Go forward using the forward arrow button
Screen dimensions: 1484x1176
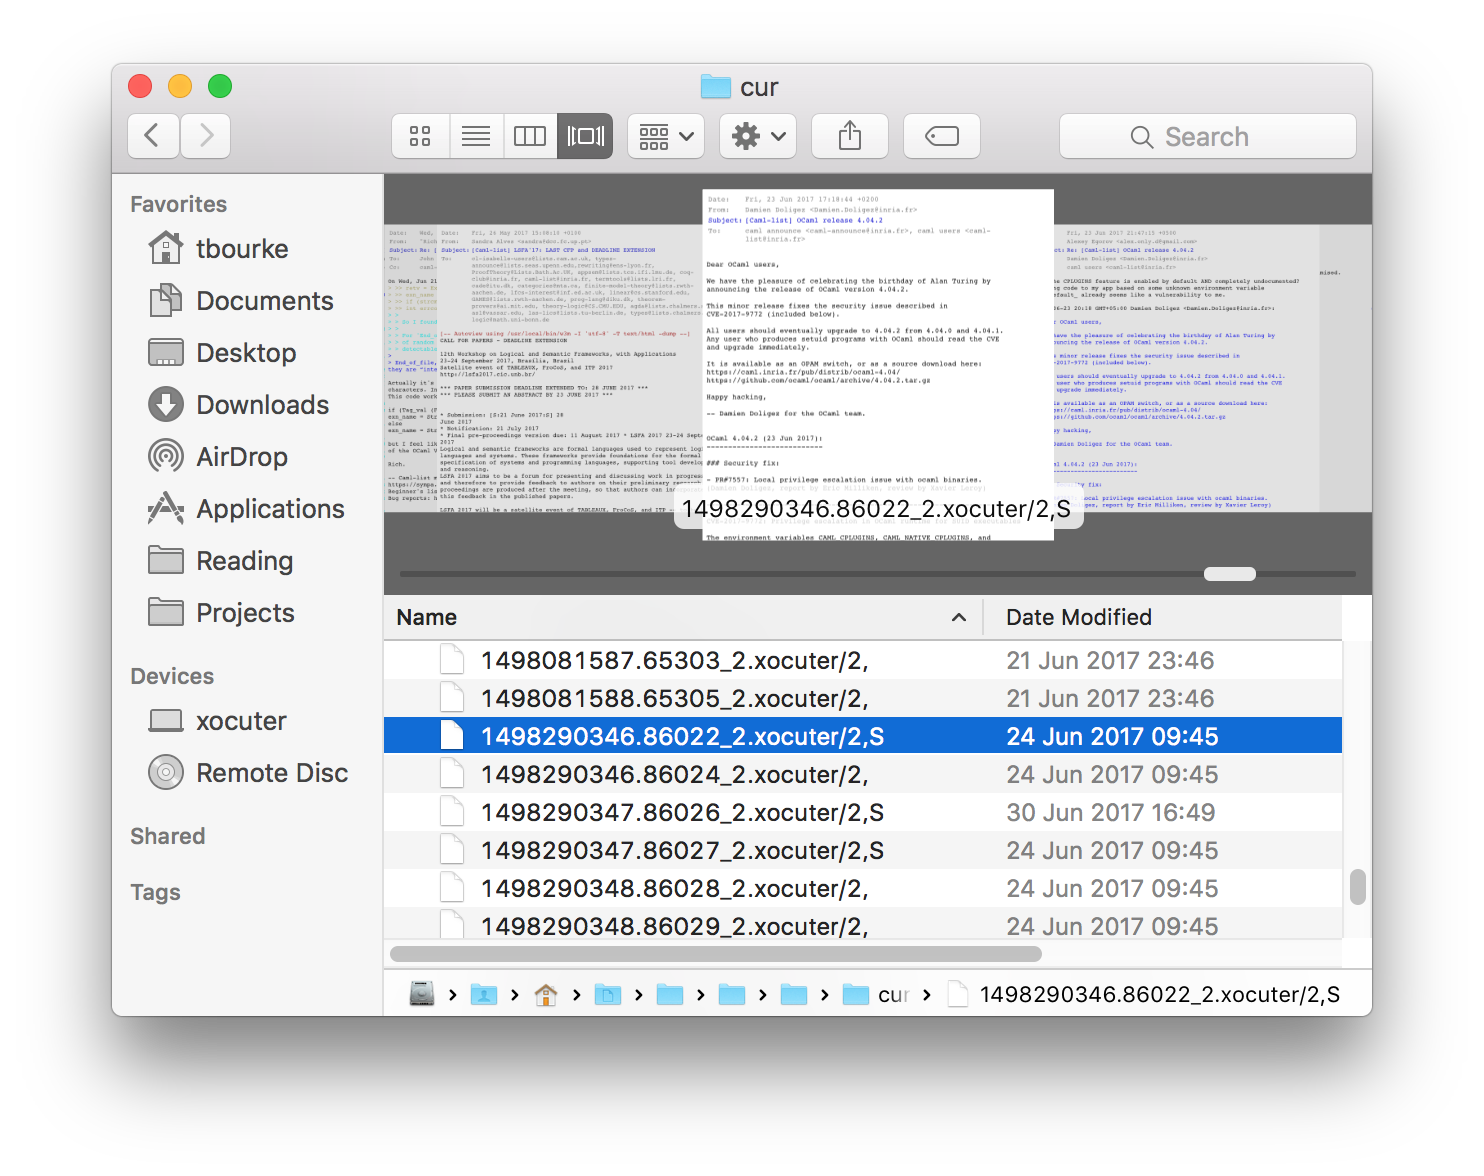point(206,136)
